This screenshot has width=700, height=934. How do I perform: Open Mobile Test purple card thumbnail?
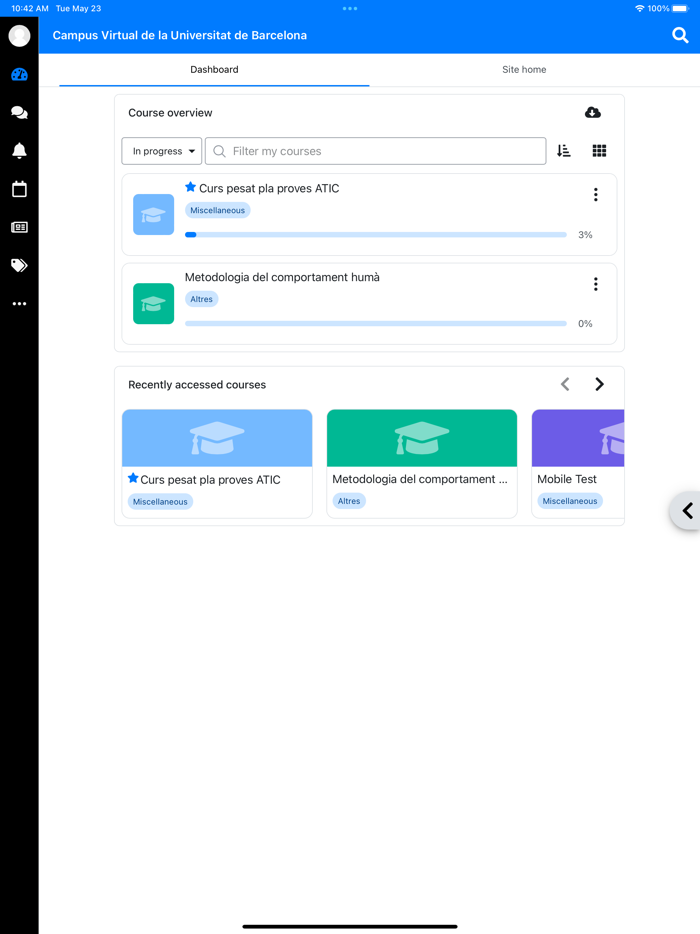578,438
